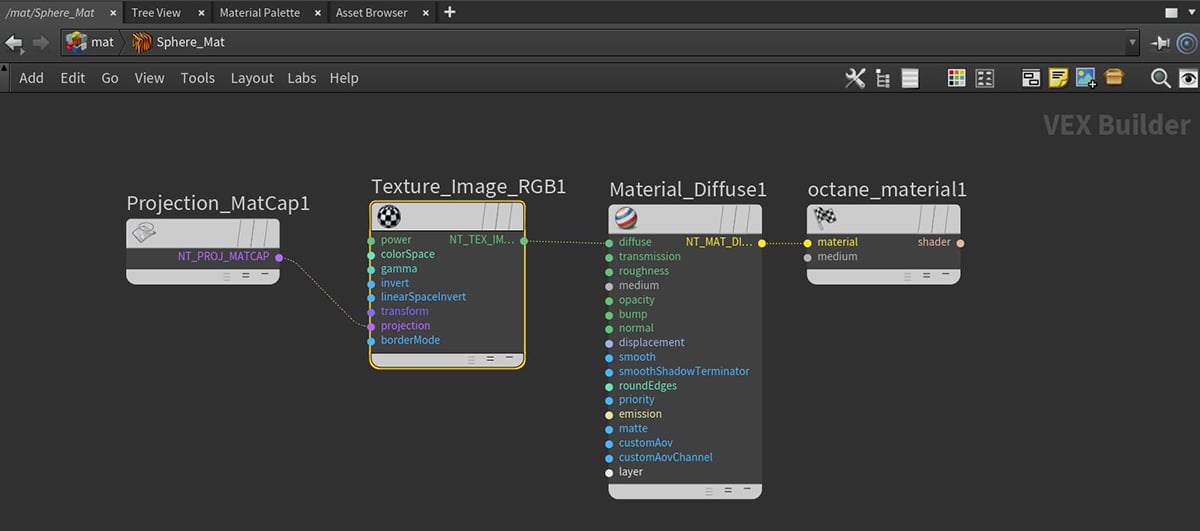The width and height of the screenshot is (1200, 531).
Task: Open the tree list view icon
Action: pyautogui.click(x=883, y=78)
